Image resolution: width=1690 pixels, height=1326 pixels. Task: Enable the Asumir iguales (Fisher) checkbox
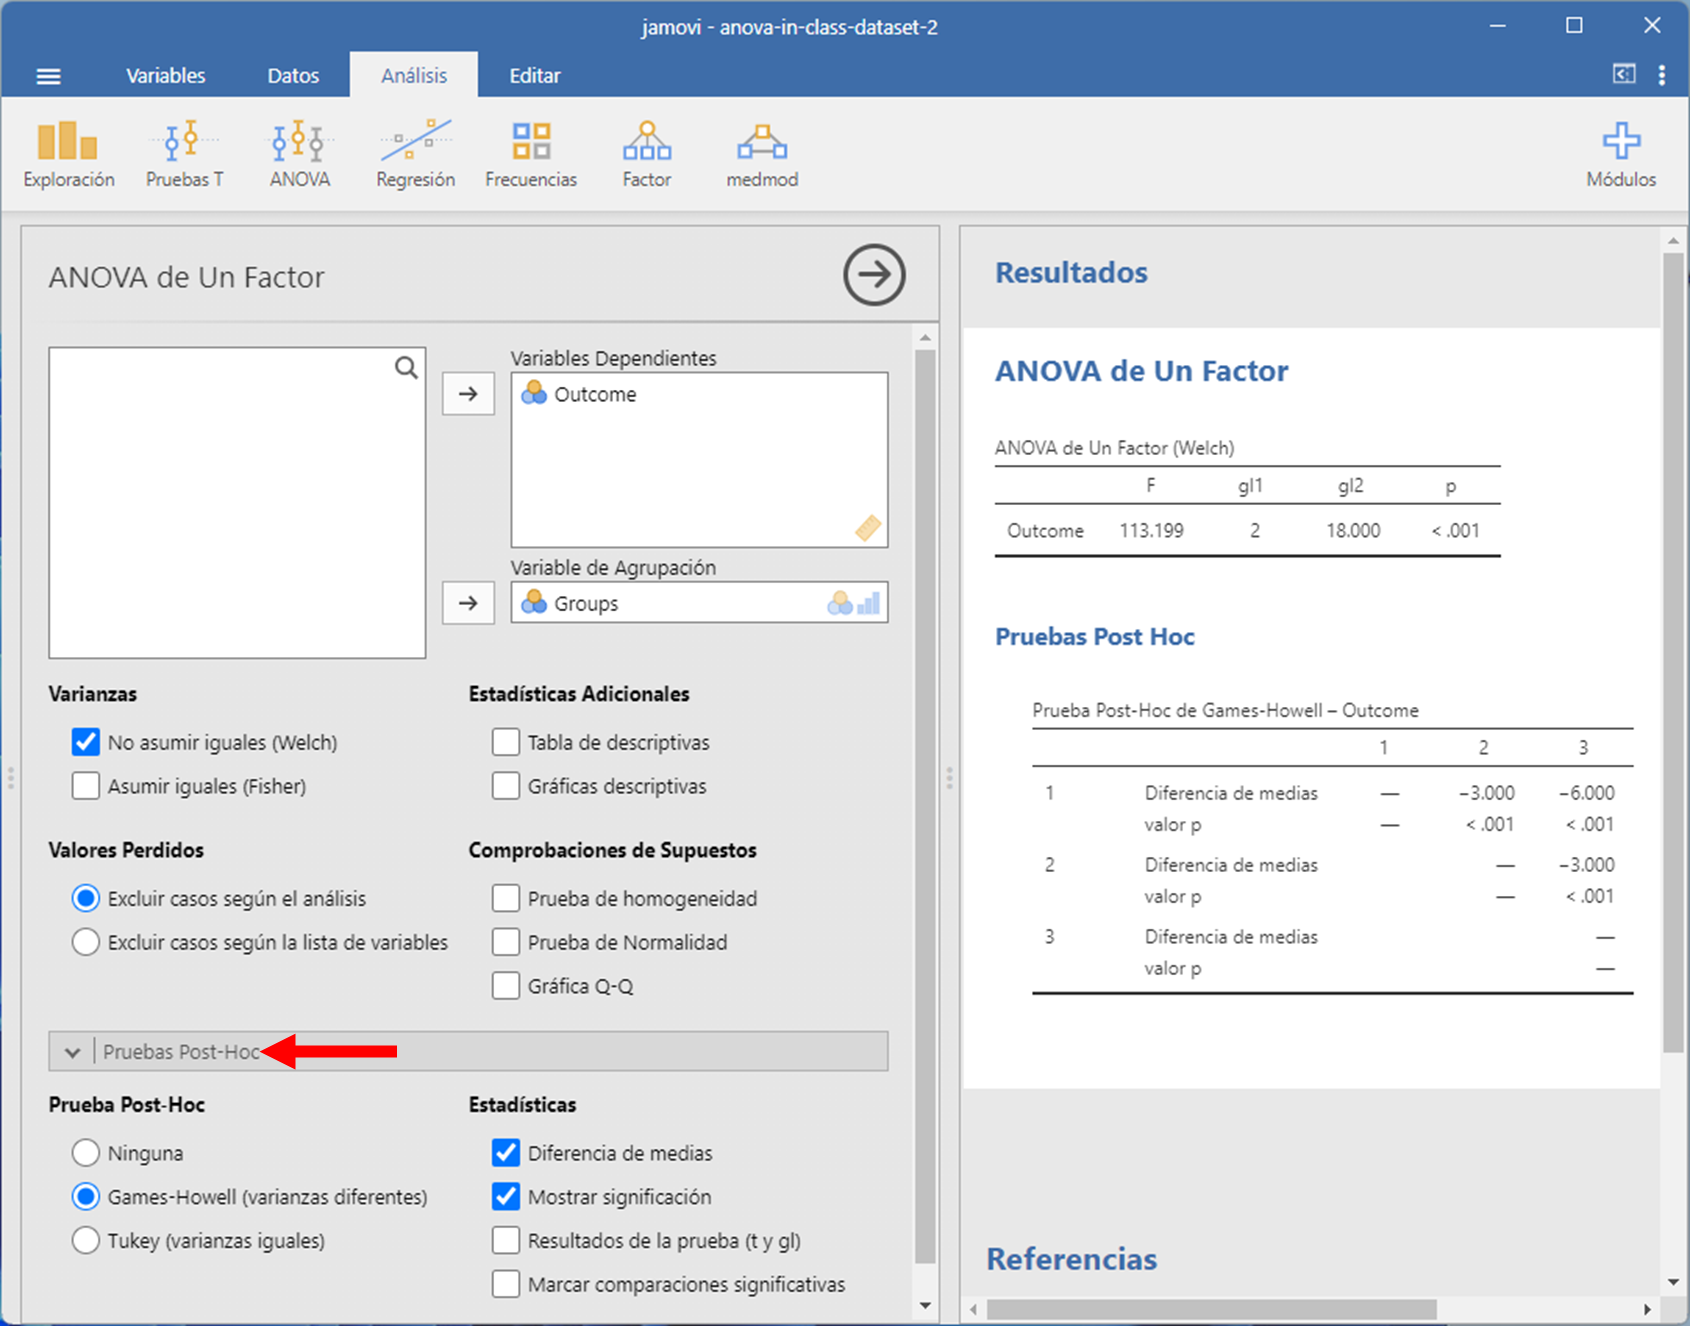pyautogui.click(x=86, y=786)
